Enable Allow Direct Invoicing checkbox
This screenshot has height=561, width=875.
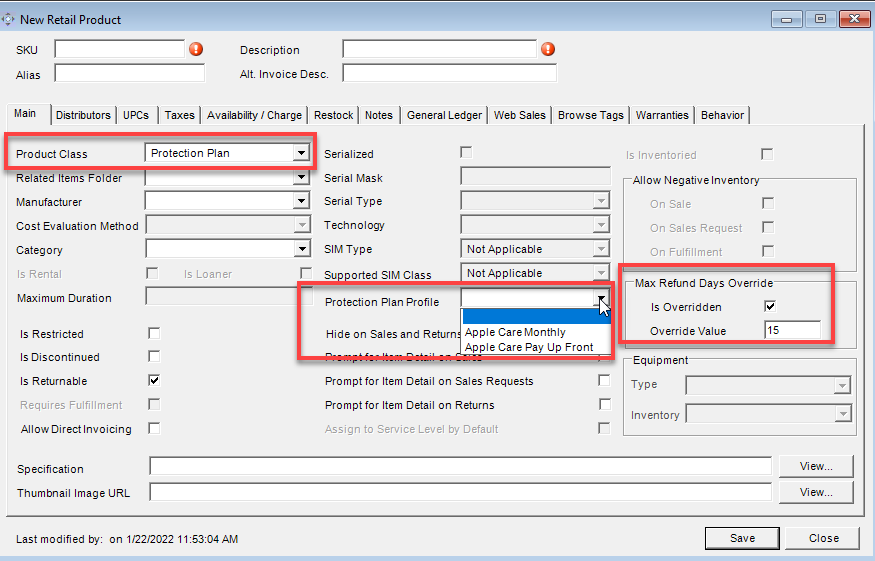click(154, 428)
